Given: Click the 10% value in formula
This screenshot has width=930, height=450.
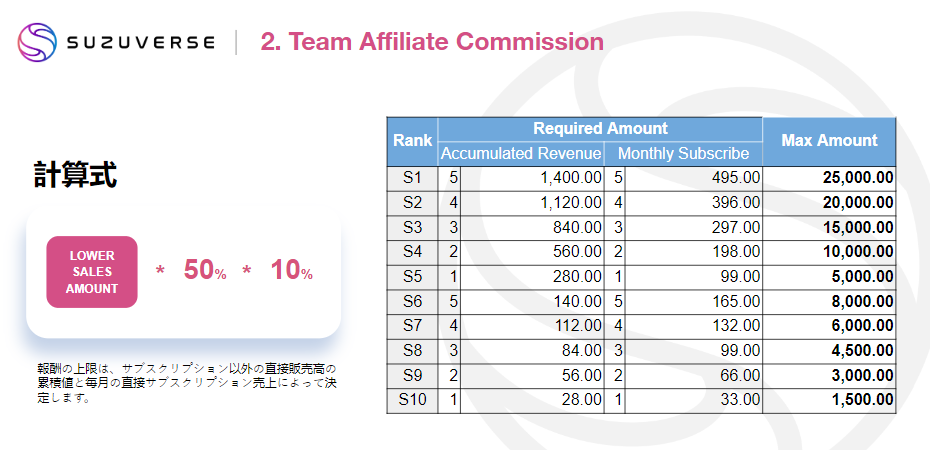Looking at the screenshot, I should tap(291, 270).
